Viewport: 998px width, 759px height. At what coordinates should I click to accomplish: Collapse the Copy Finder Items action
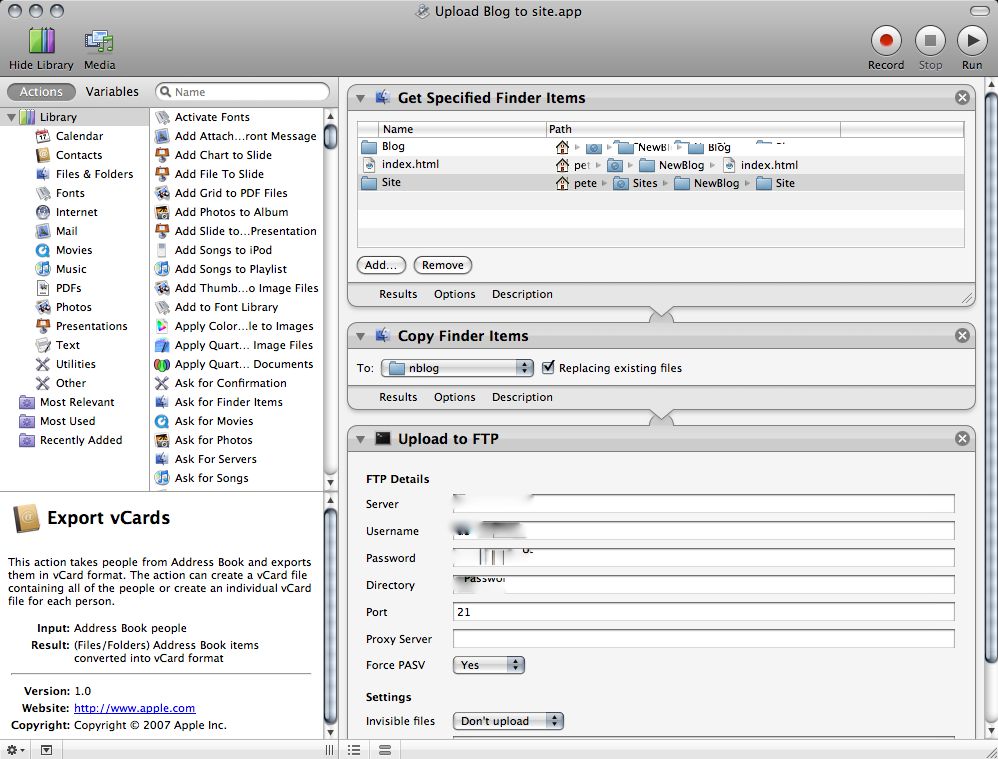[360, 336]
